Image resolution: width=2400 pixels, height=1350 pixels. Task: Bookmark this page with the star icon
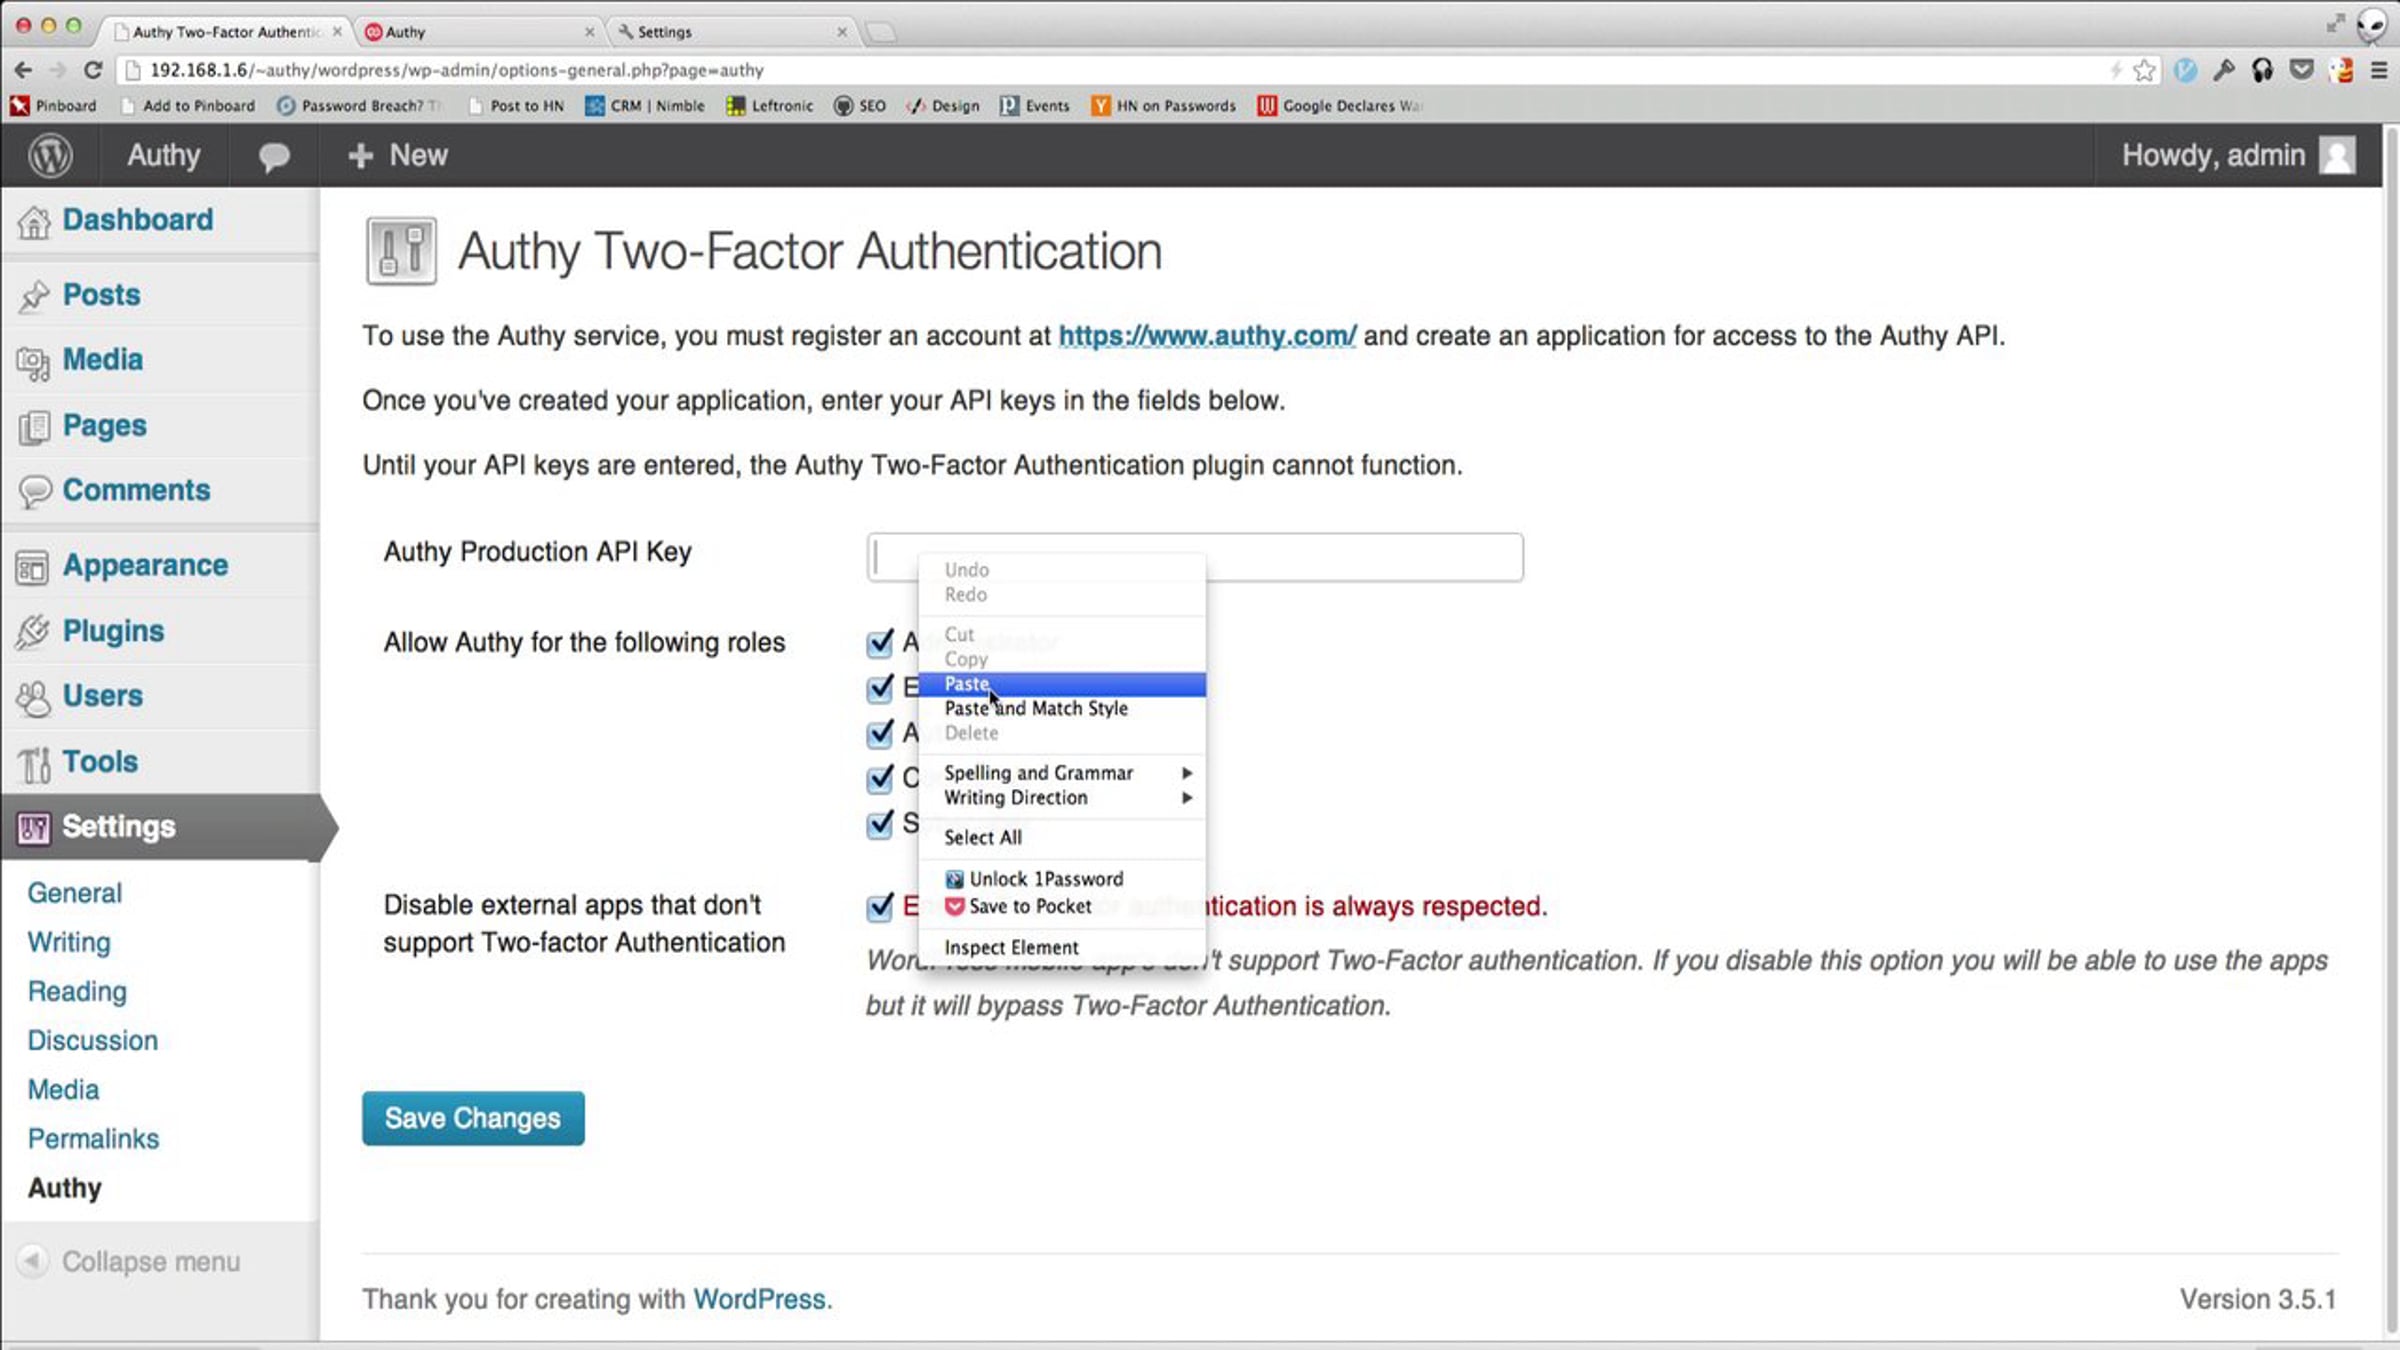2143,70
